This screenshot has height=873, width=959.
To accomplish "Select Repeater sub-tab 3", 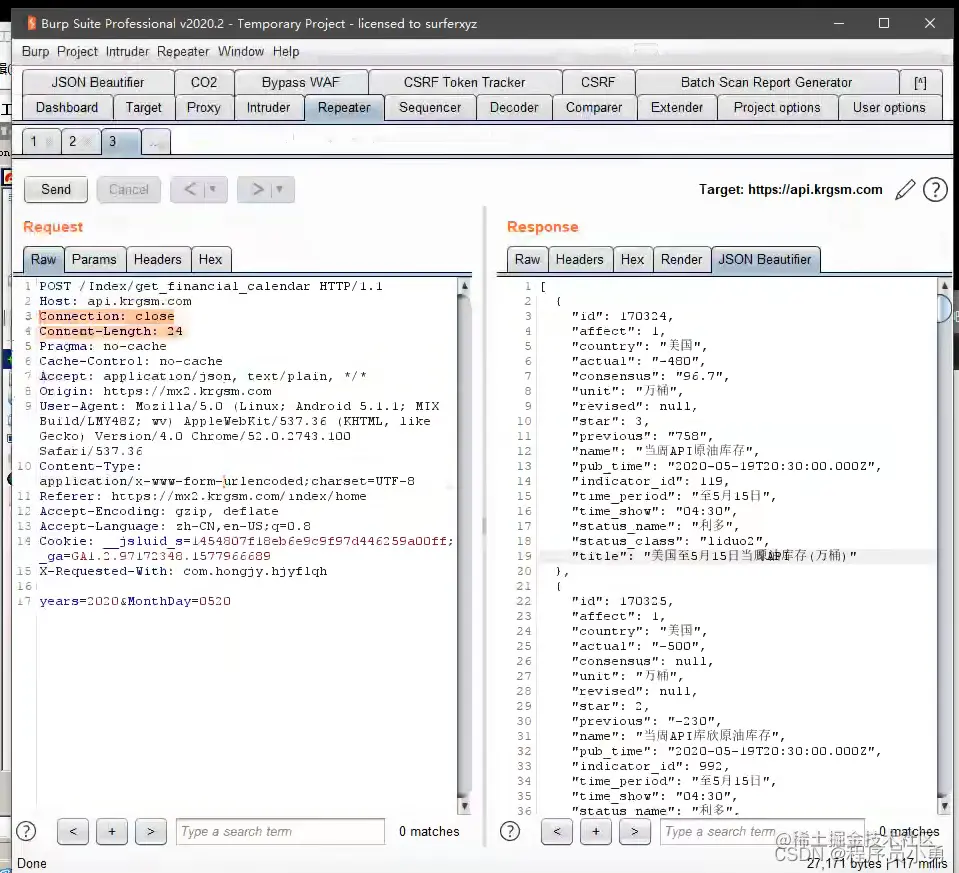I will pyautogui.click(x=120, y=142).
